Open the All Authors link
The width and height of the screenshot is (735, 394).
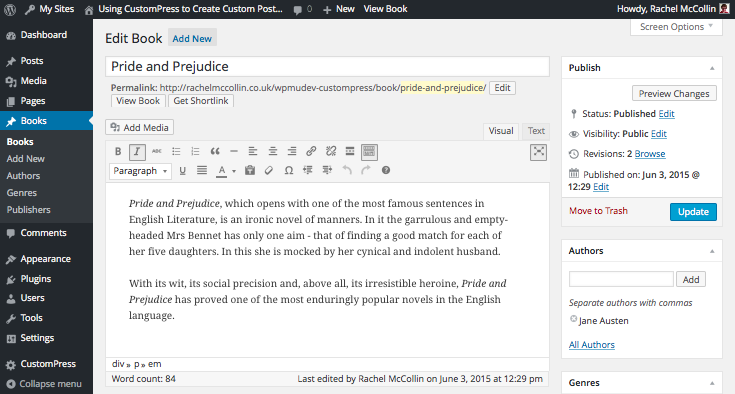click(592, 345)
